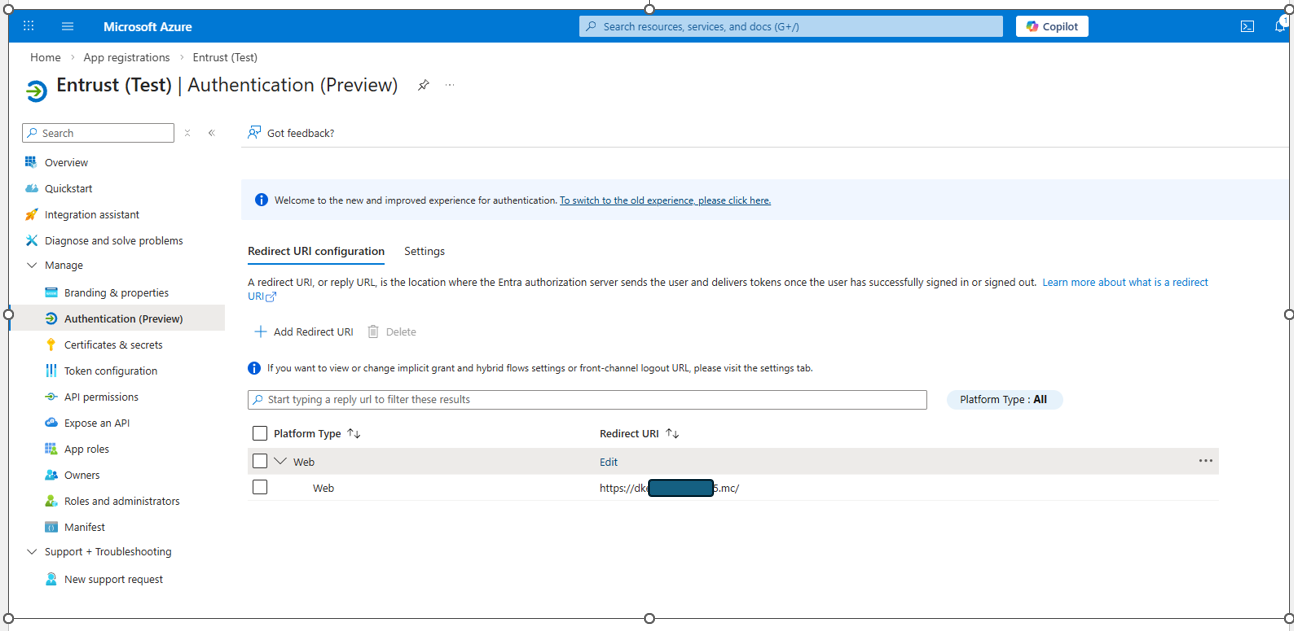Collapse the Web platform group chevron
Image resolution: width=1294 pixels, height=631 pixels.
tap(280, 462)
